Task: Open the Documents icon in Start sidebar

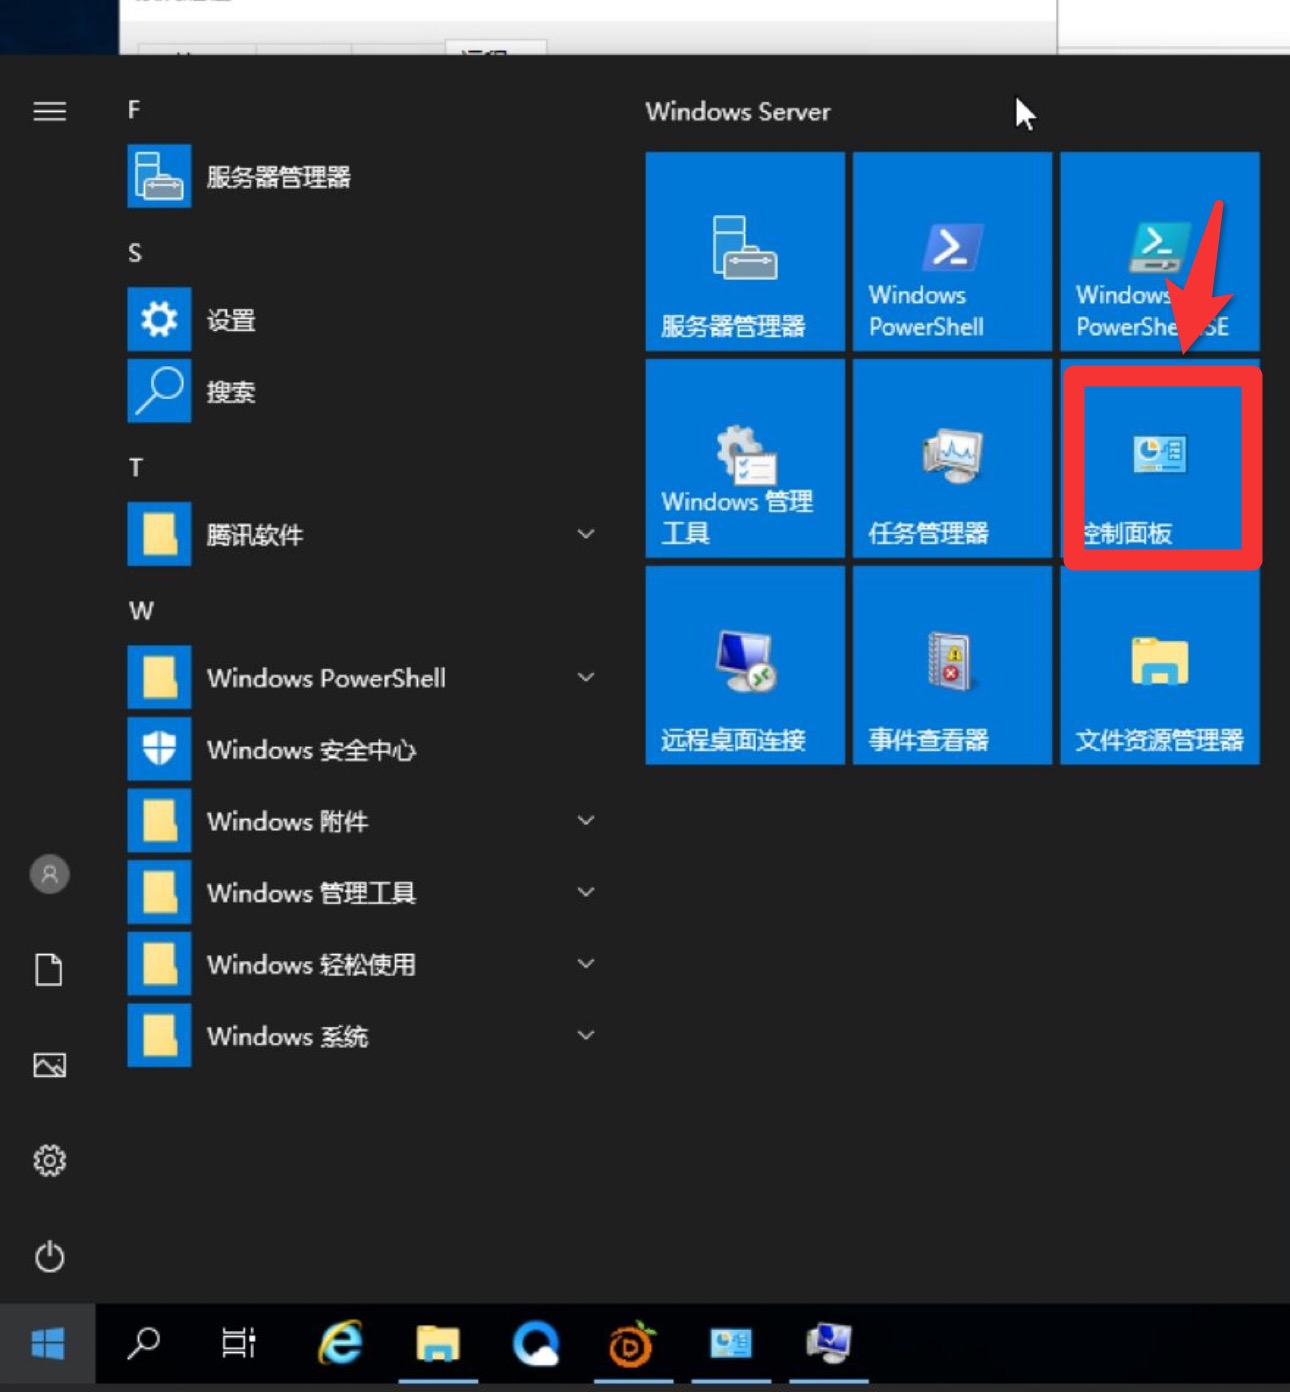Action: click(x=49, y=969)
